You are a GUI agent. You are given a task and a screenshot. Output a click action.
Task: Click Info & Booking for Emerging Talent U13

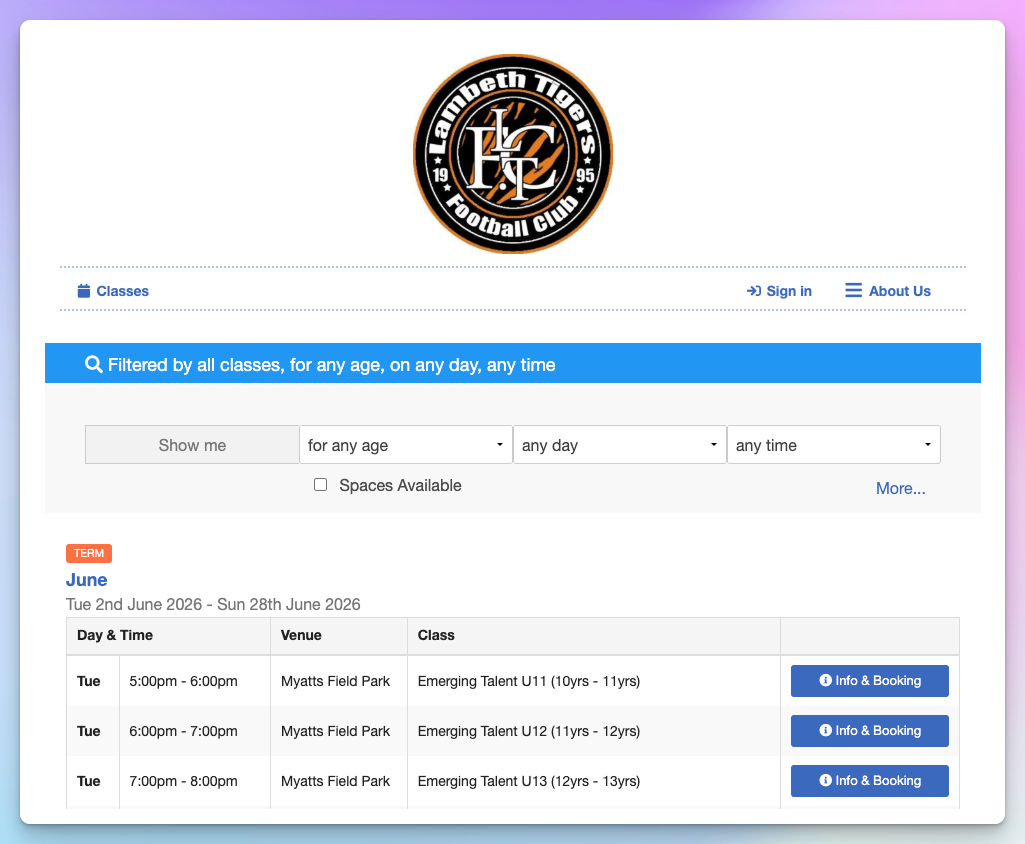[x=869, y=781]
